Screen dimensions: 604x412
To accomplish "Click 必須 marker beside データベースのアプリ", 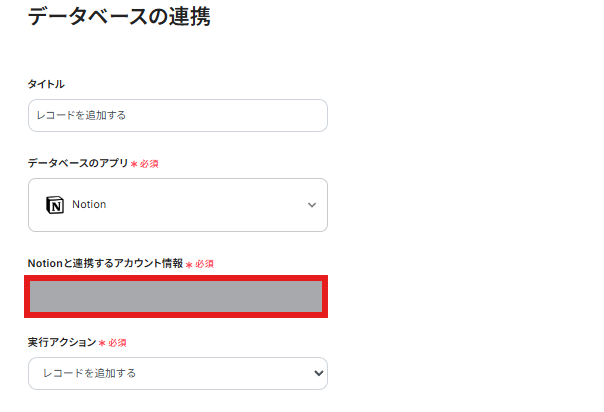I will [x=149, y=163].
